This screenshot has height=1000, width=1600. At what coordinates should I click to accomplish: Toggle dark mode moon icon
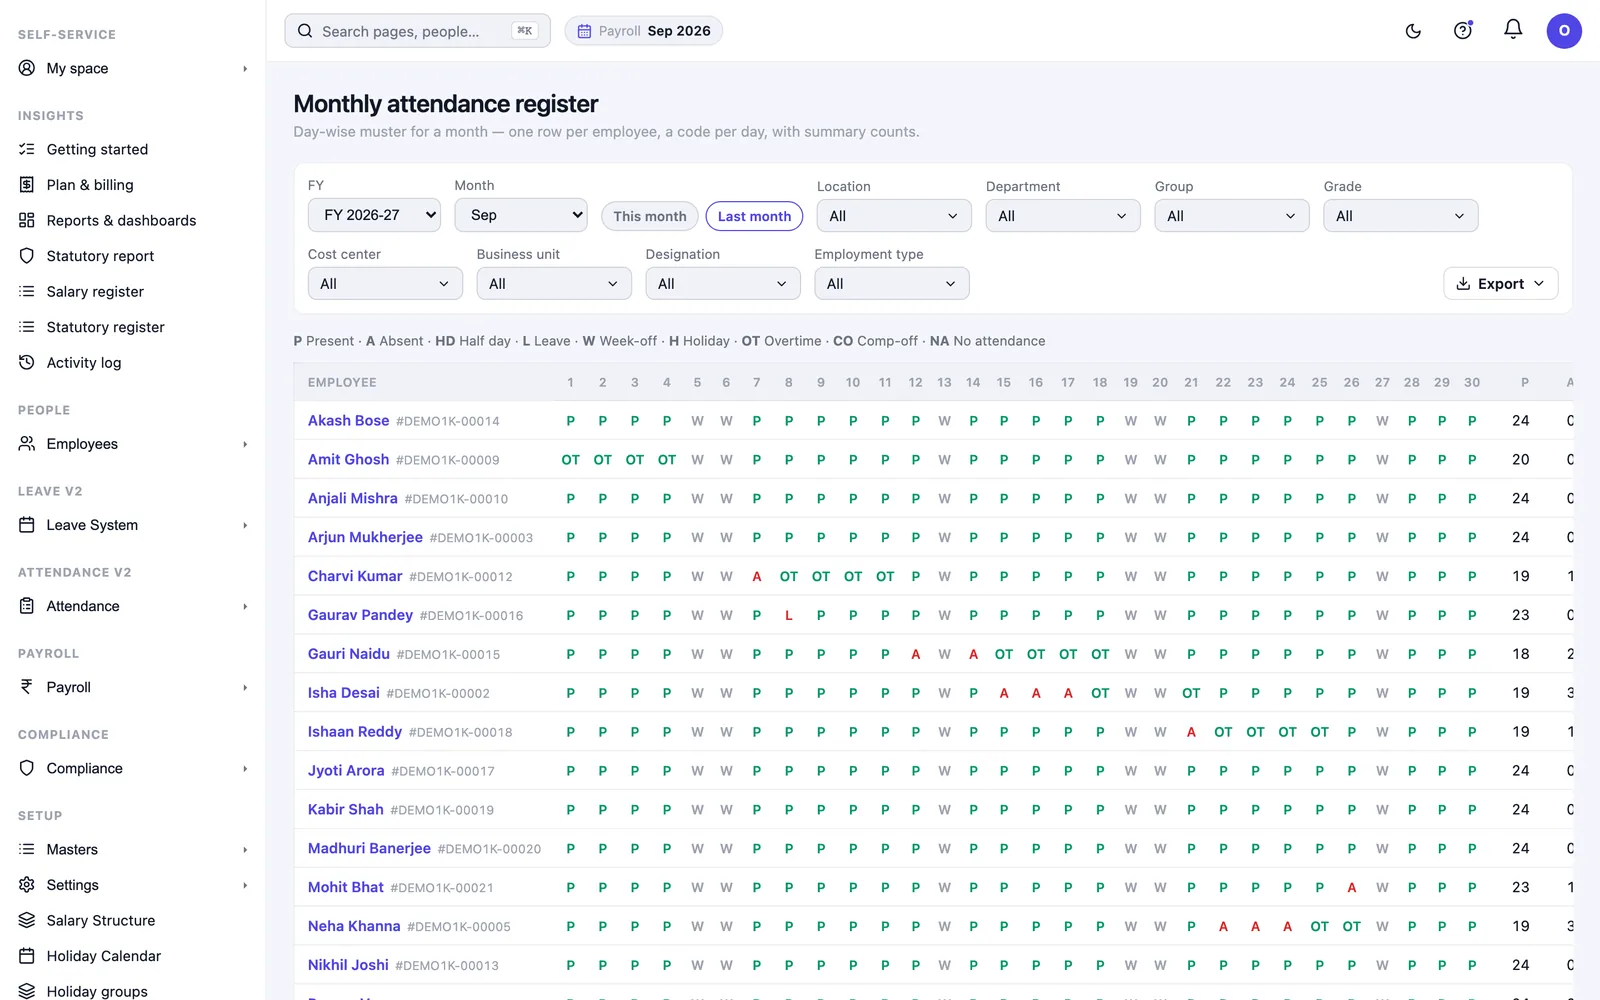pos(1413,31)
